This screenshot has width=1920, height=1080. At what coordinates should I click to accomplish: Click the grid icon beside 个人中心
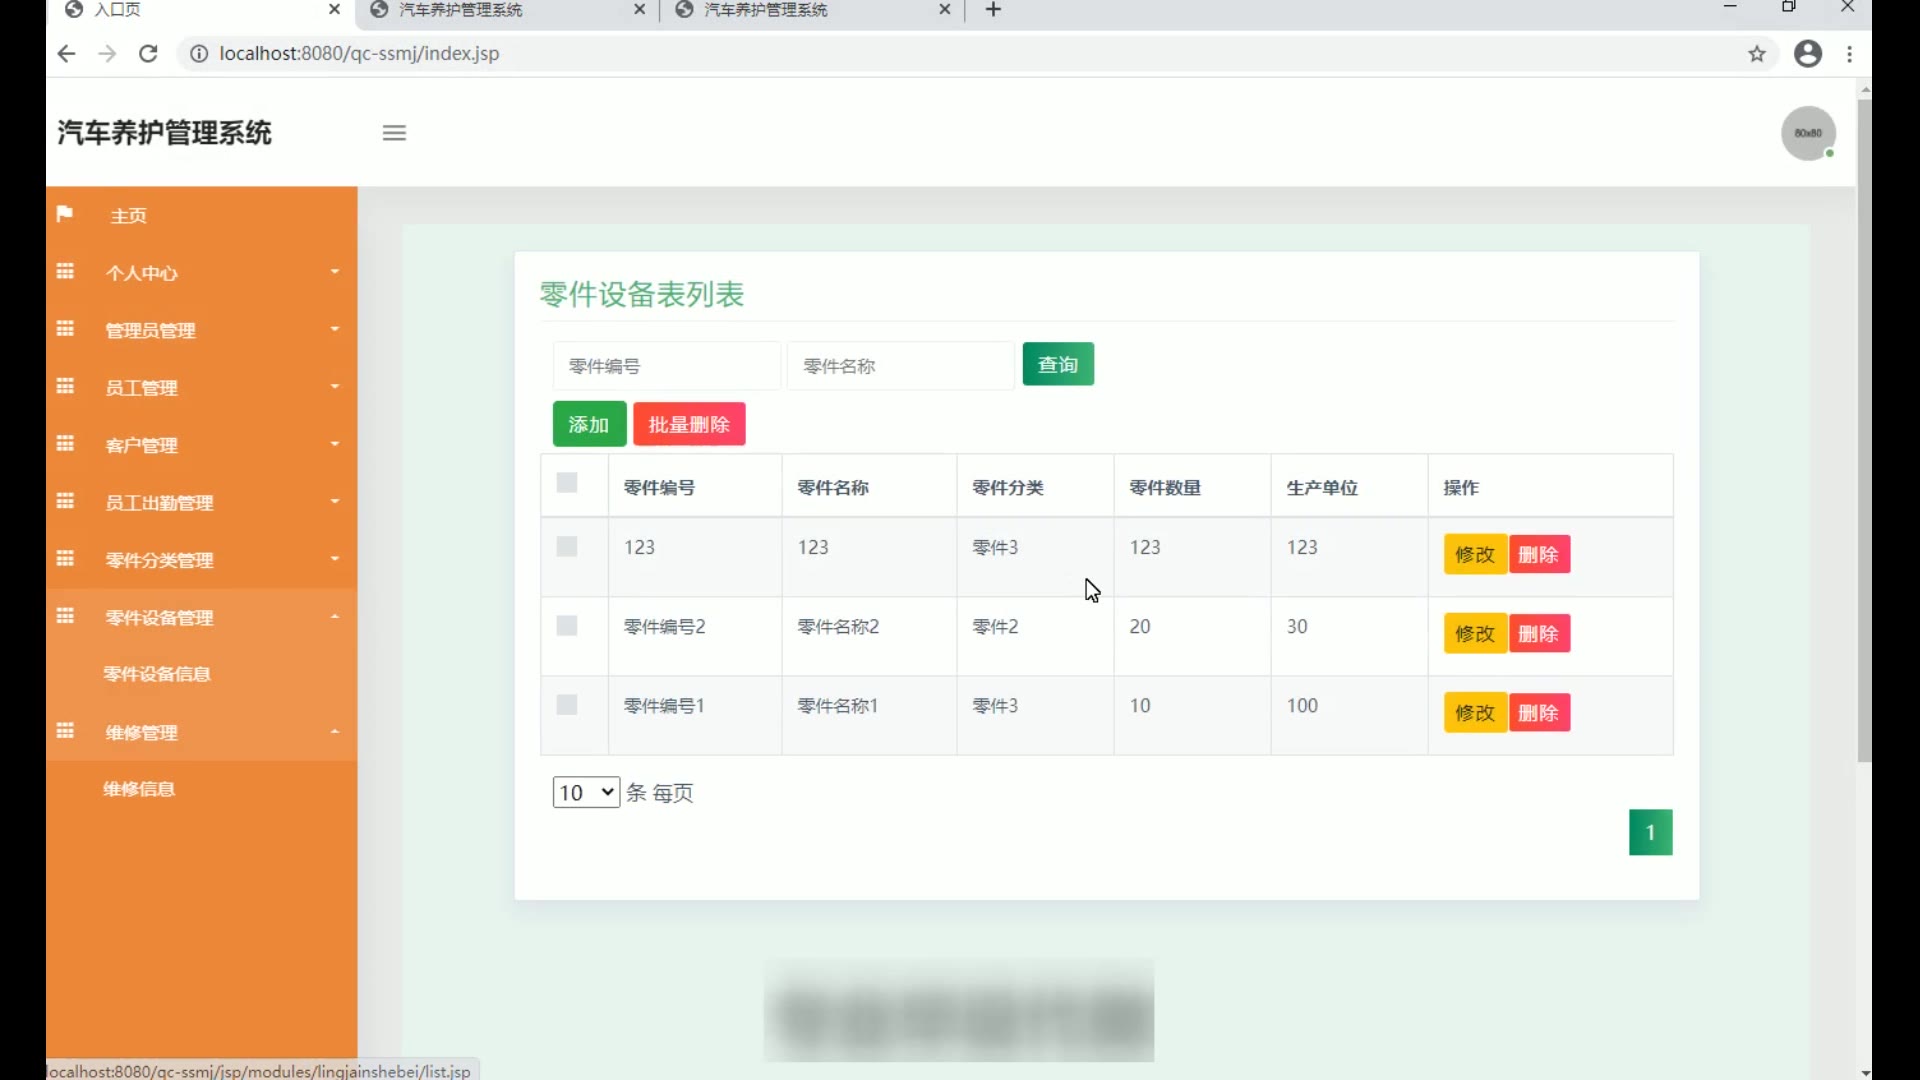click(65, 272)
